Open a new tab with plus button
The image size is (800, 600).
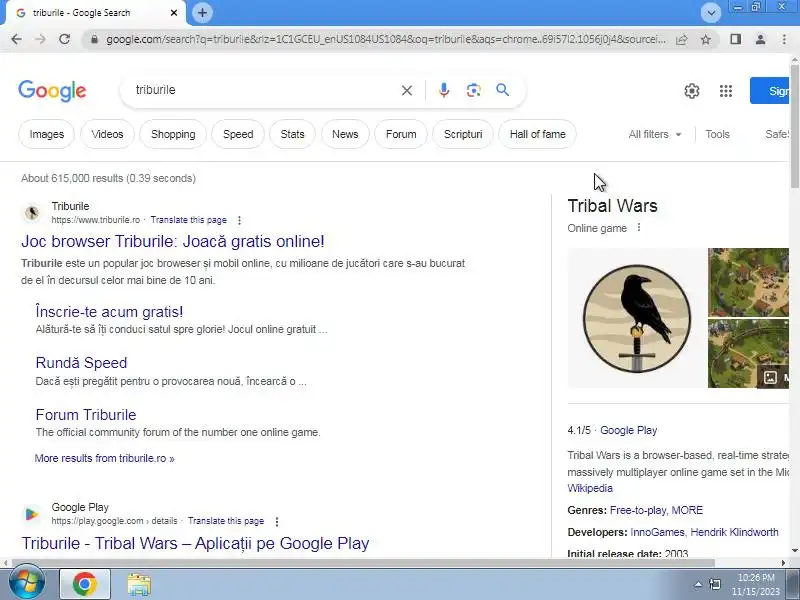point(202,13)
